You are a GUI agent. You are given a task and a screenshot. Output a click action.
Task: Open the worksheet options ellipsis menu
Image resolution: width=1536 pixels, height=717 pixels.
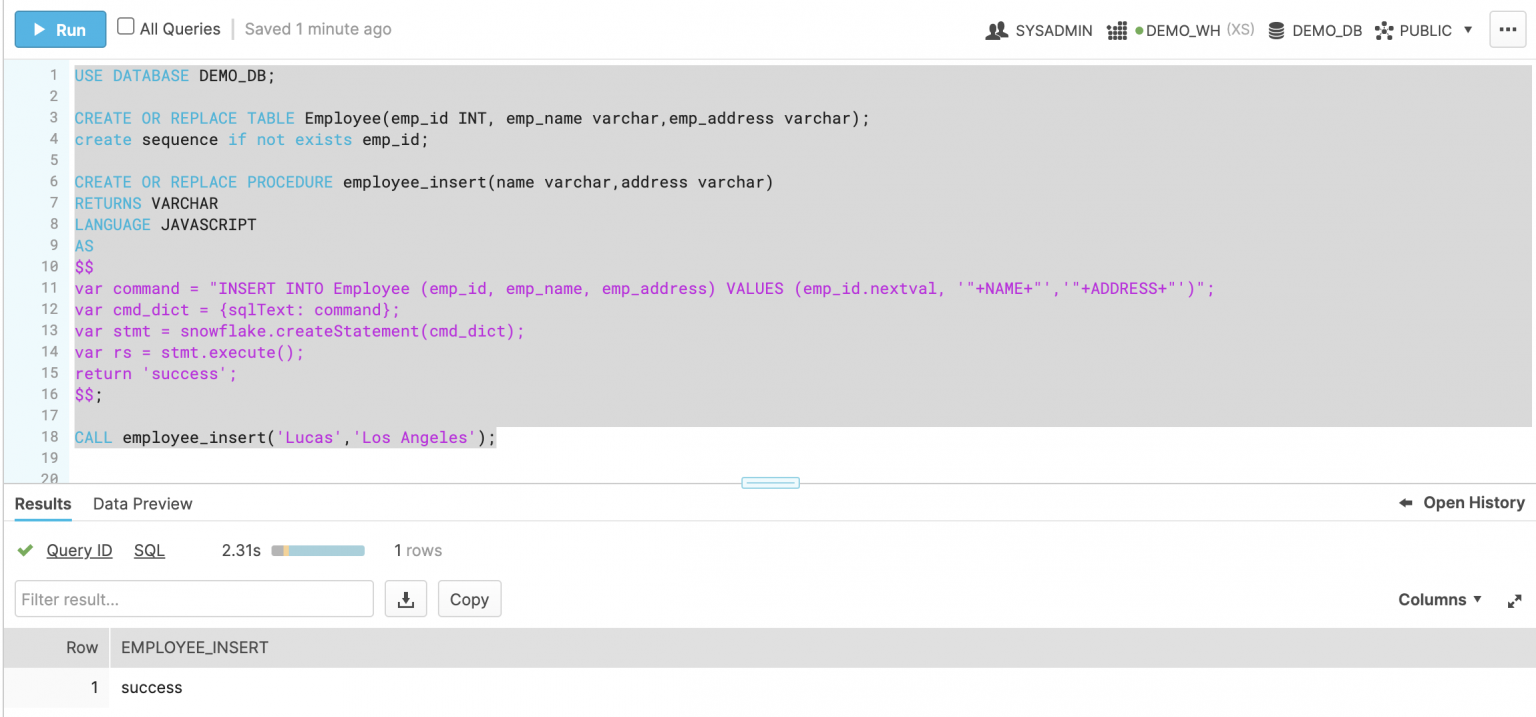point(1507,29)
